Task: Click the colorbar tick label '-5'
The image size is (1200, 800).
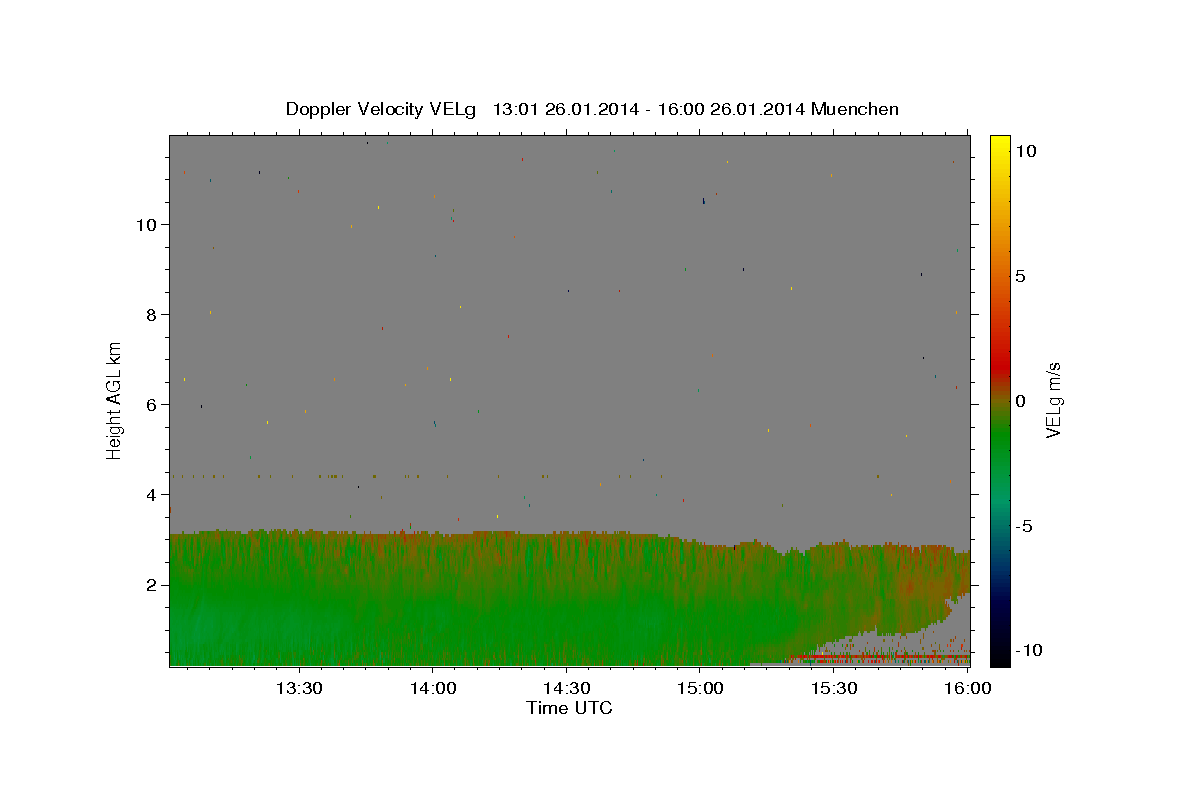Action: click(1022, 526)
